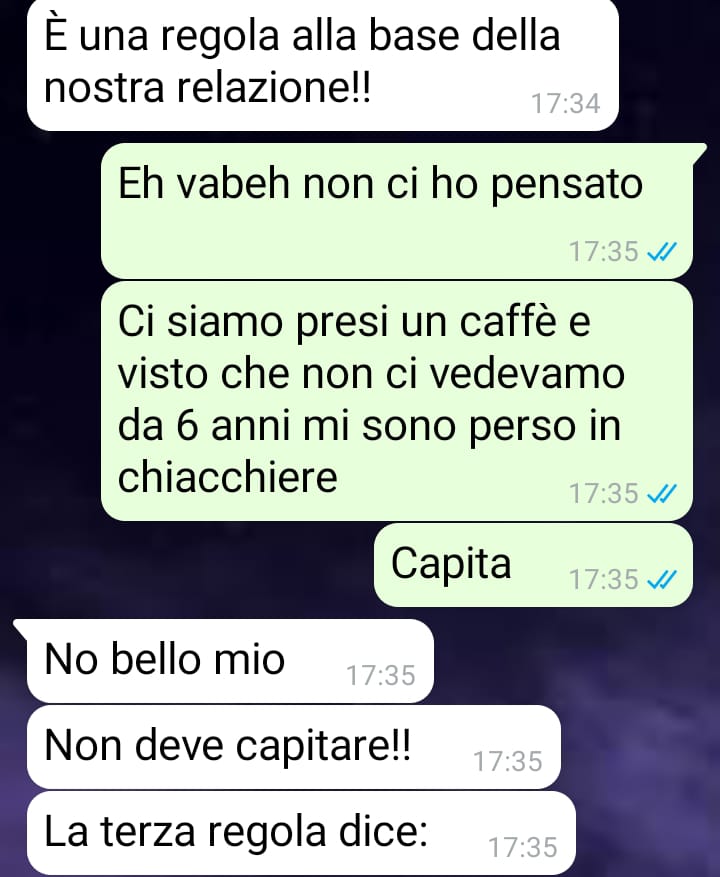
Task: Tap the timestamp under 'chiacchiere' text
Action: (x=604, y=494)
